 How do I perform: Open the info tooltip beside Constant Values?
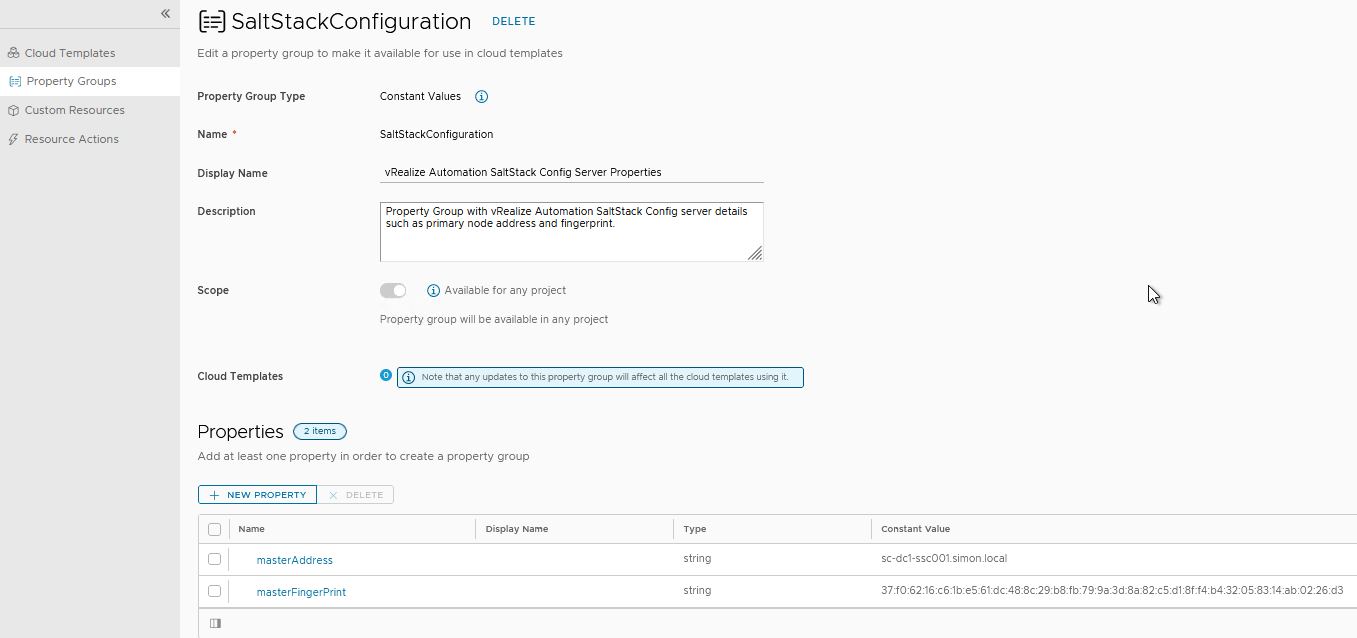click(481, 96)
